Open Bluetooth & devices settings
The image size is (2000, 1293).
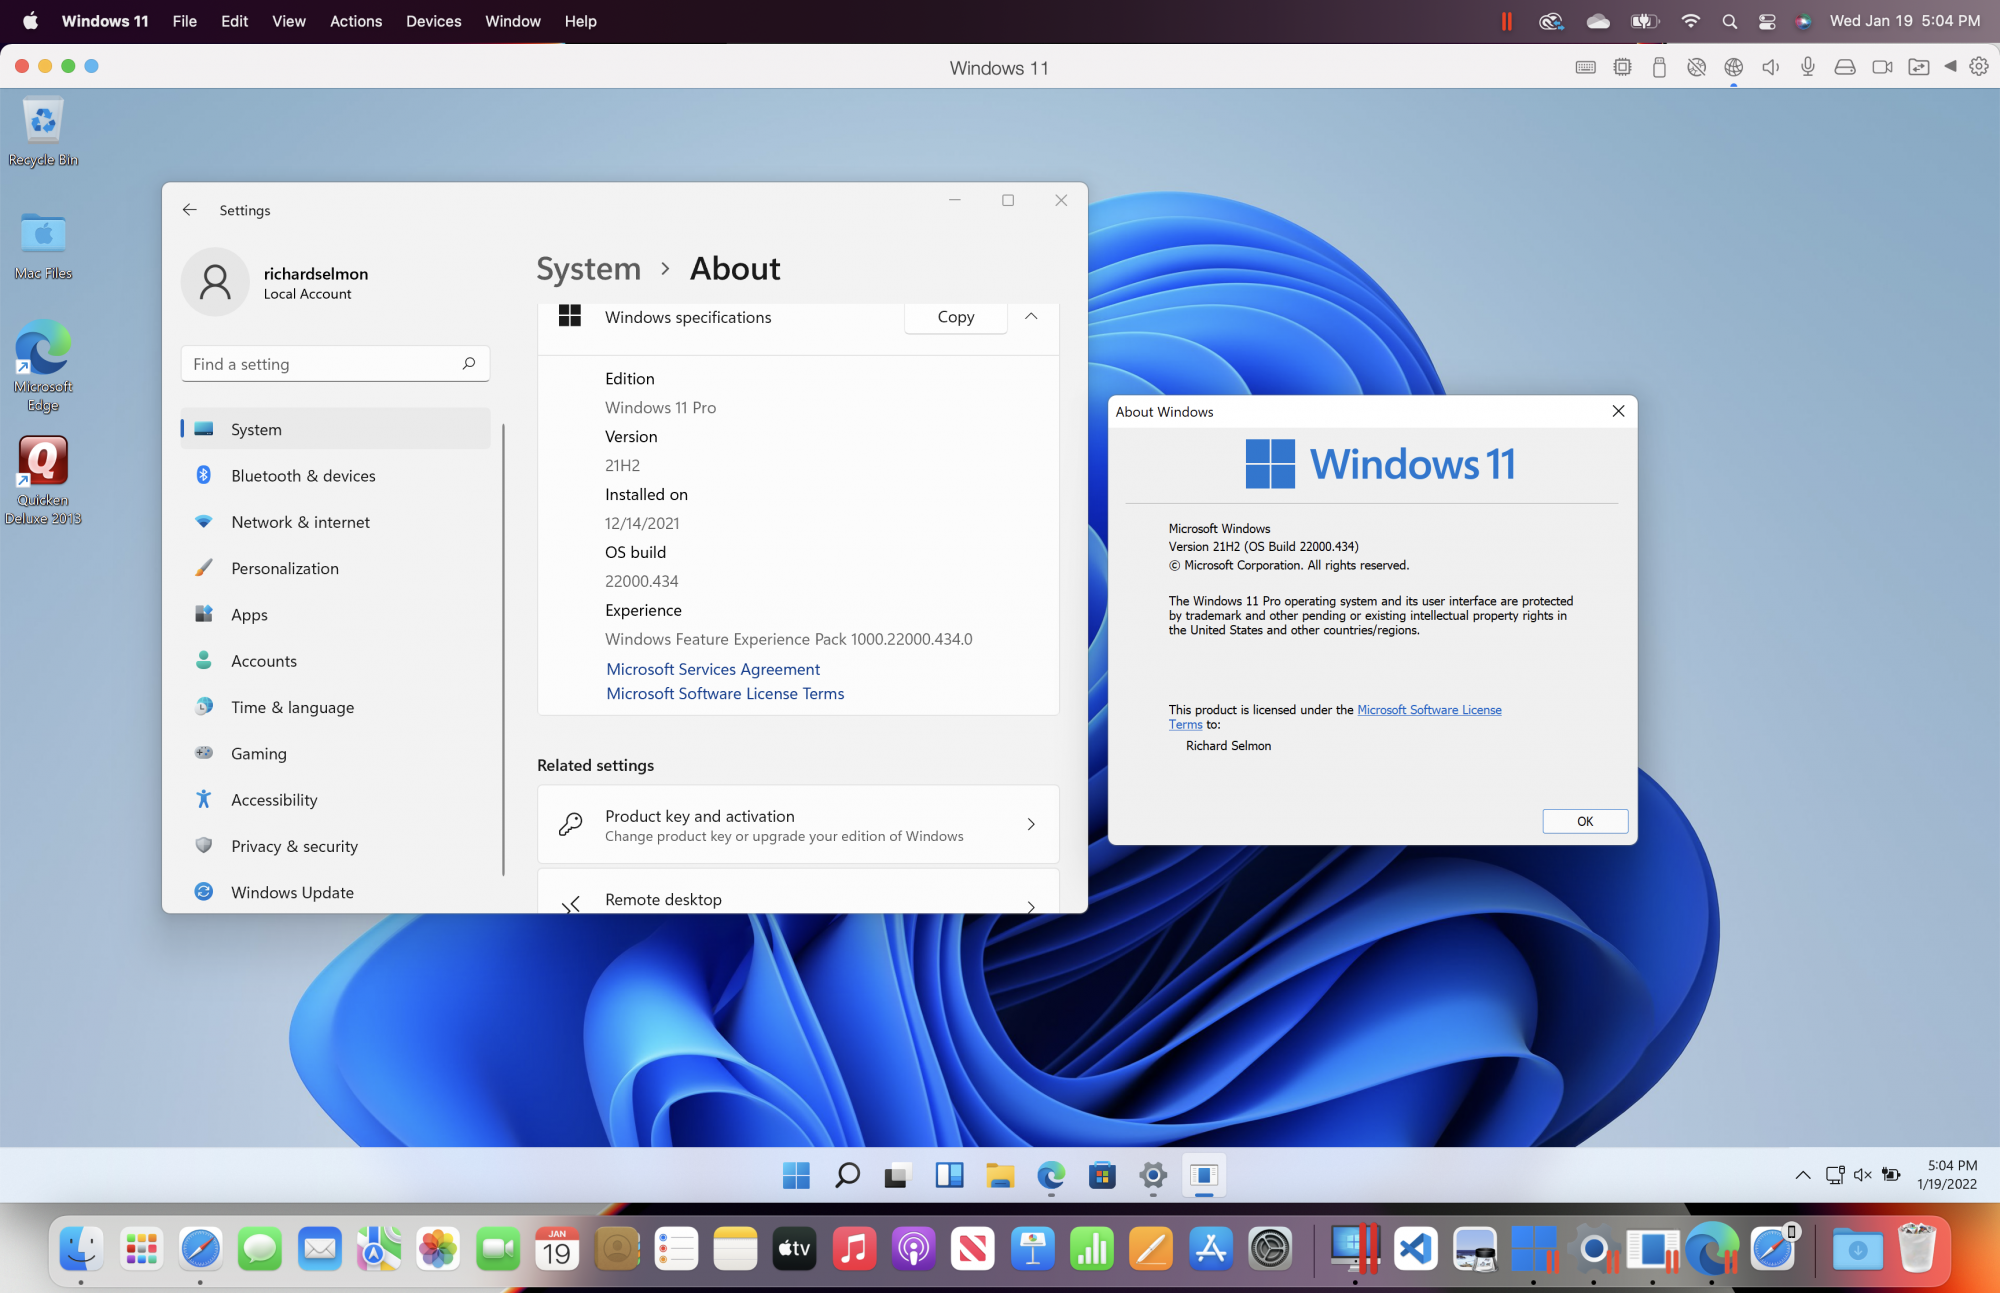tap(303, 476)
